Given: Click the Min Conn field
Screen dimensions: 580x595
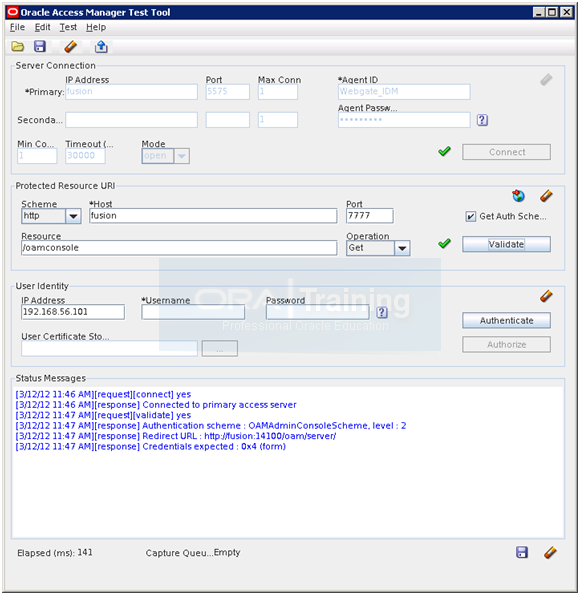Looking at the screenshot, I should pyautogui.click(x=37, y=156).
